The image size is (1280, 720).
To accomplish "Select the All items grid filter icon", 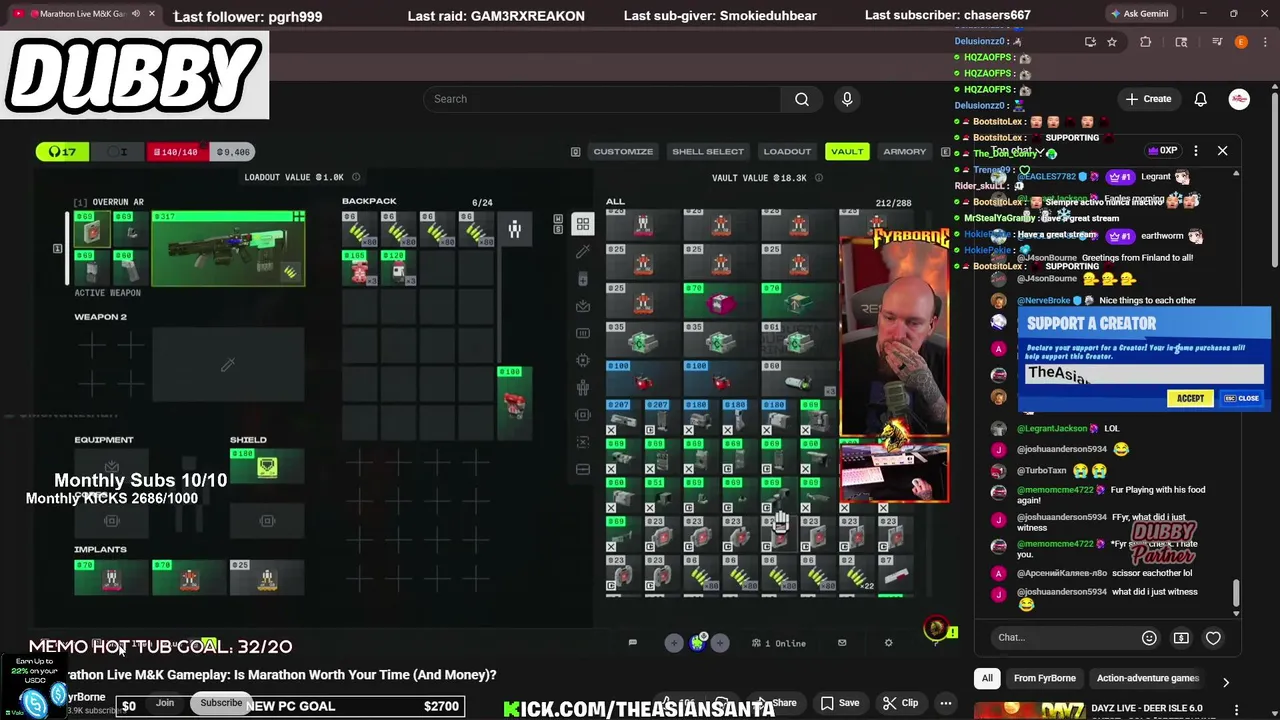I will tap(583, 224).
